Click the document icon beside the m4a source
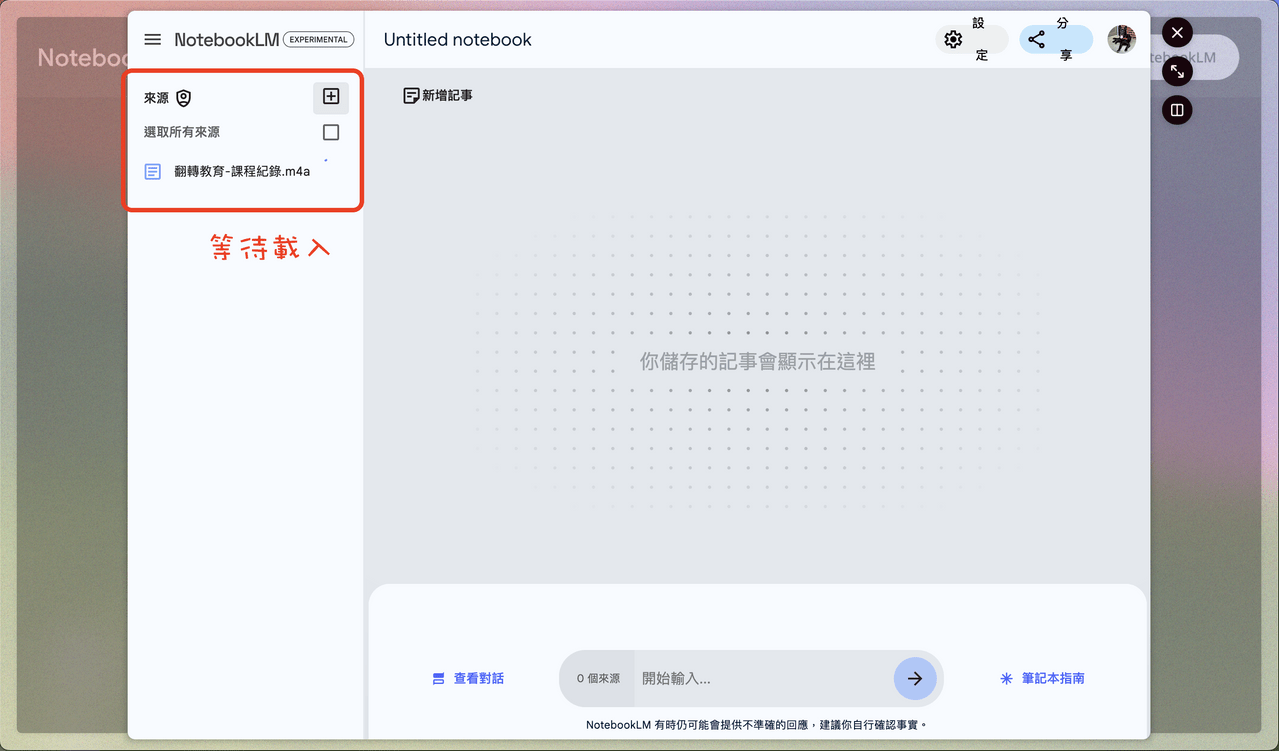The image size is (1279, 751). tap(153, 172)
